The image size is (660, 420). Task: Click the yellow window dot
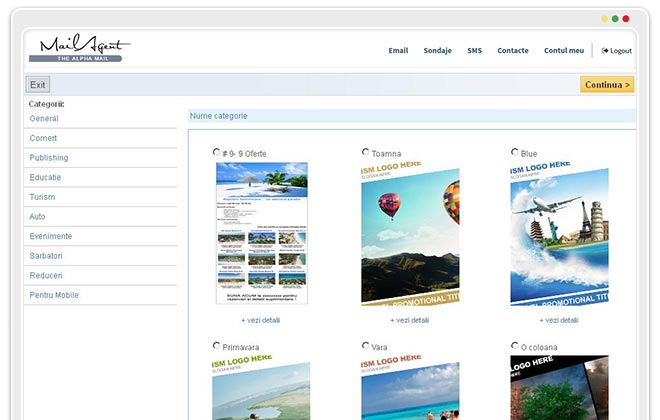(604, 19)
